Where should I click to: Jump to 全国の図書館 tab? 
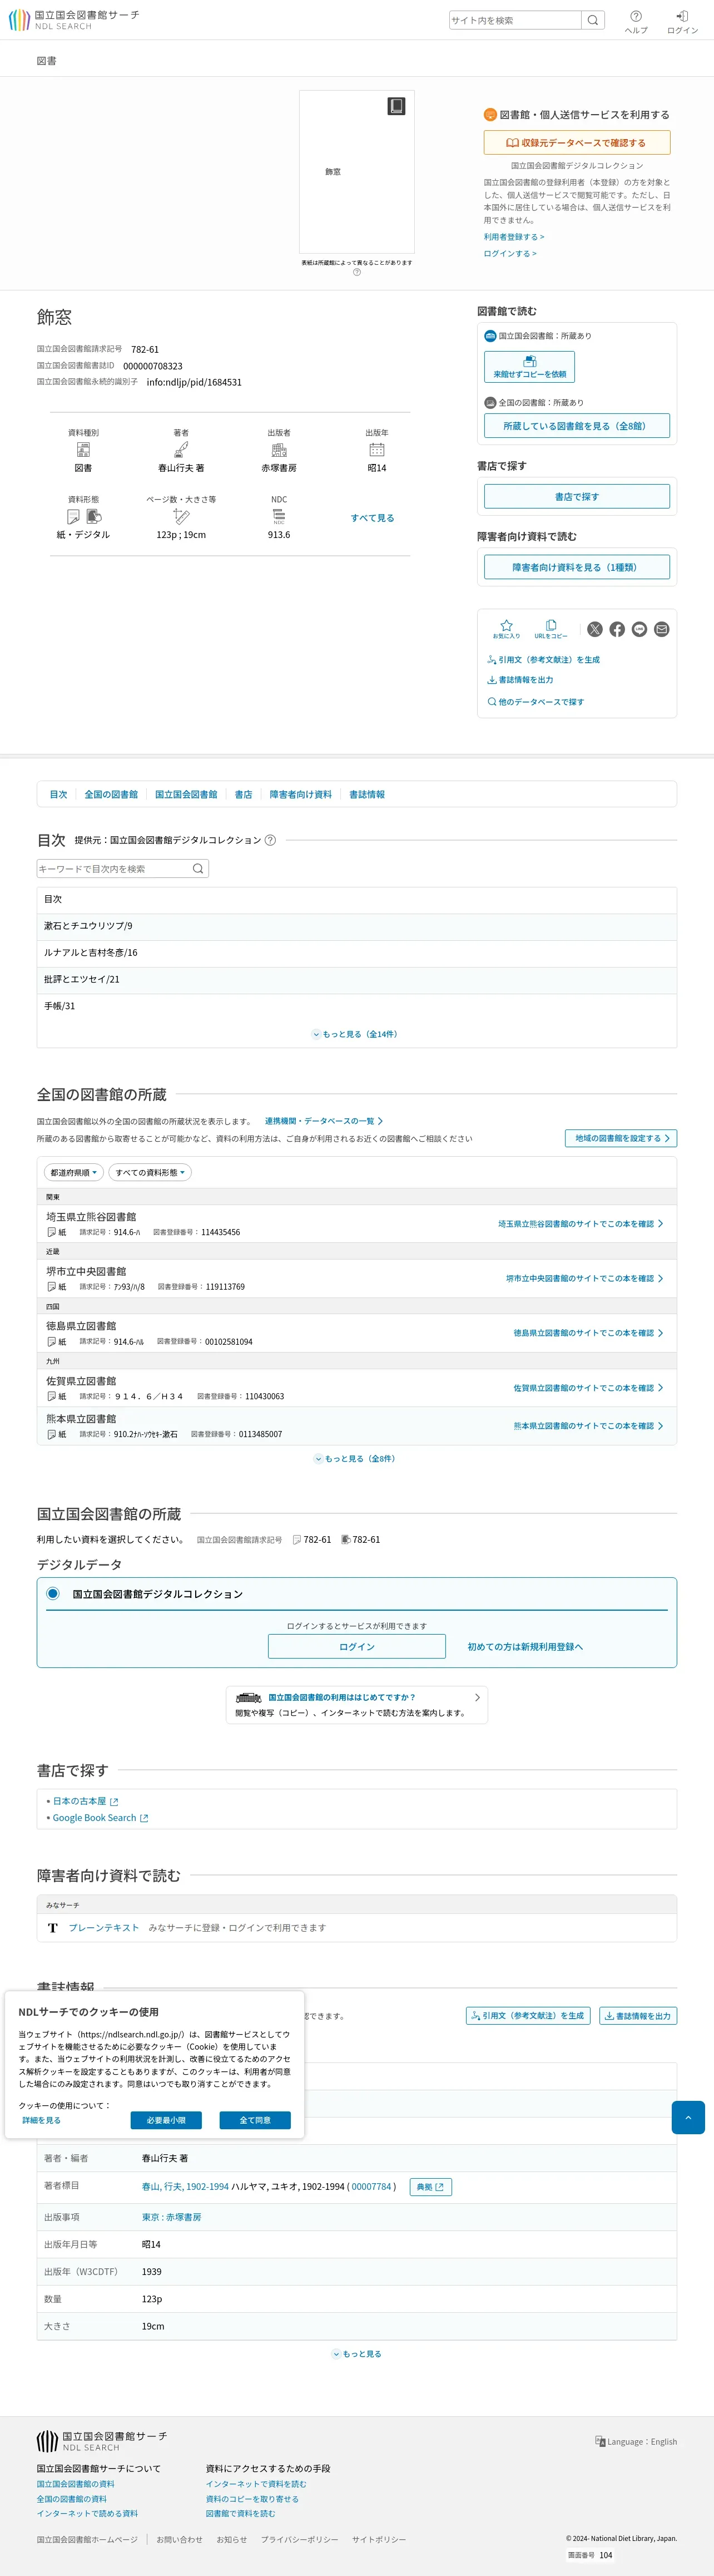coord(111,794)
